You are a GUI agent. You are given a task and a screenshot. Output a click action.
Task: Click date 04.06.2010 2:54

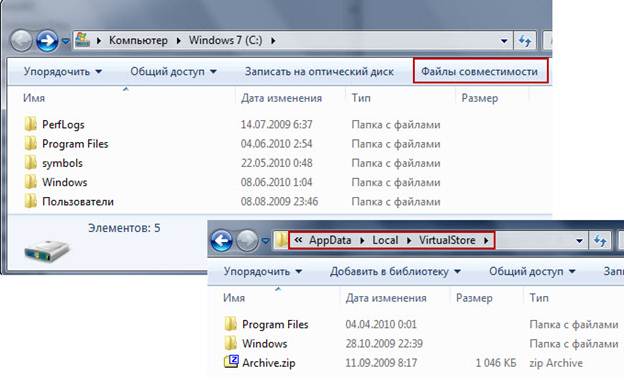pos(277,144)
